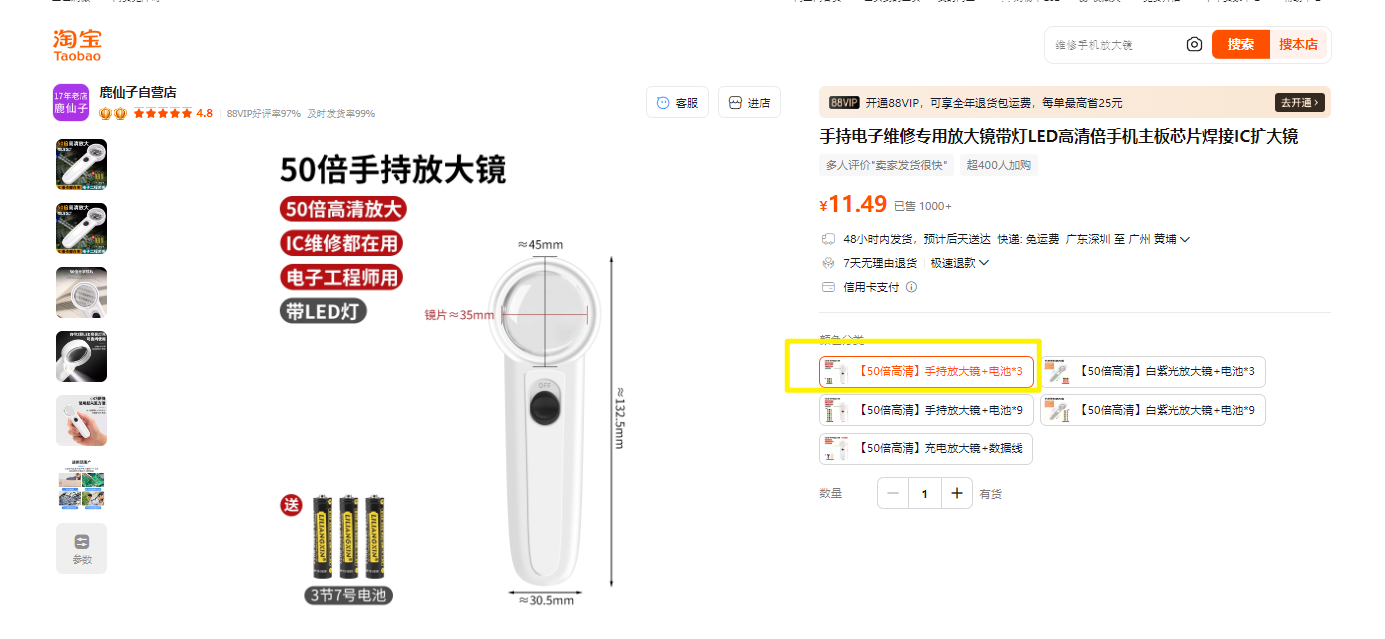Viewport: 1385px width, 639px height.
Task: Click the 客服 customer service icon button
Action: (x=677, y=102)
